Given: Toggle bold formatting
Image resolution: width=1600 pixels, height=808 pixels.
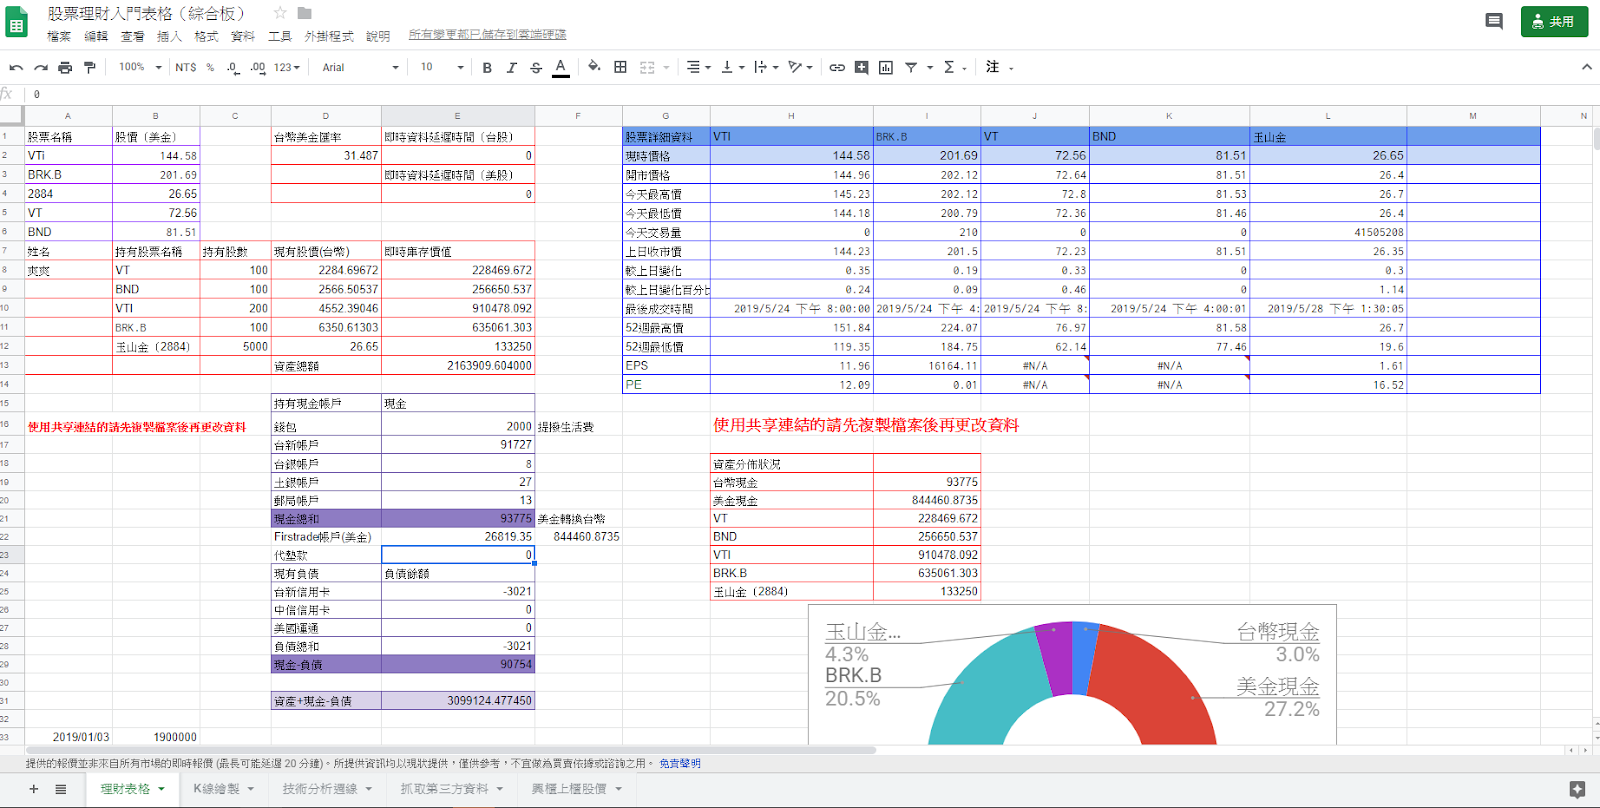Looking at the screenshot, I should pyautogui.click(x=487, y=67).
